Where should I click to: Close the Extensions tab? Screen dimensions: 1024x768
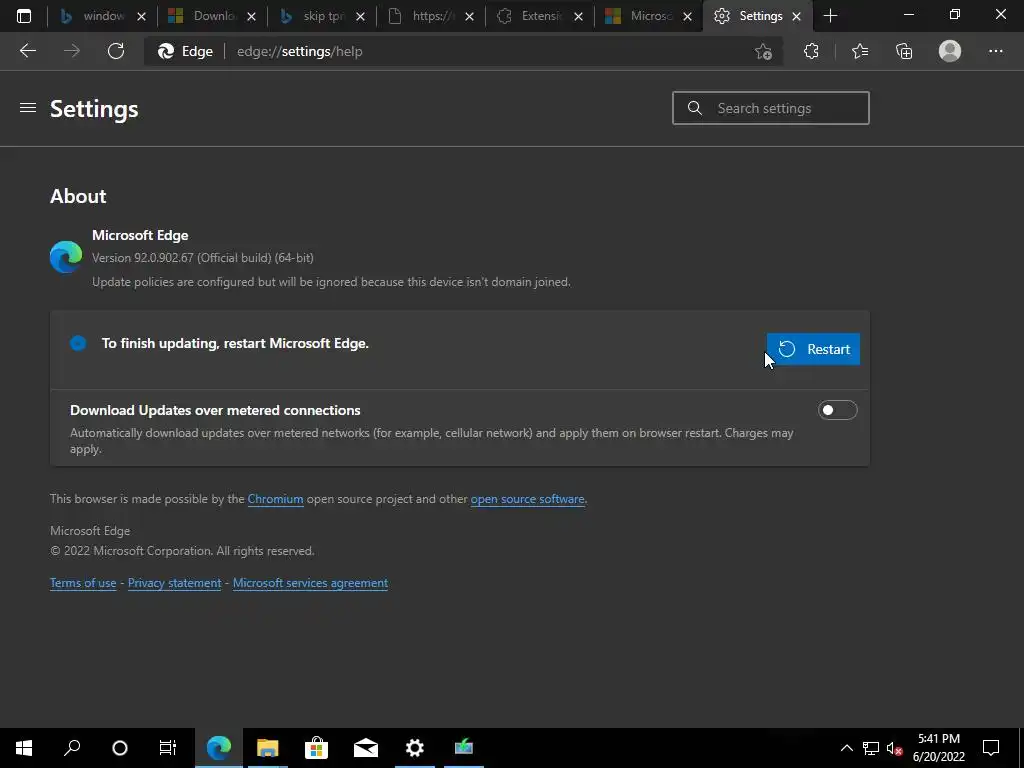(x=578, y=16)
